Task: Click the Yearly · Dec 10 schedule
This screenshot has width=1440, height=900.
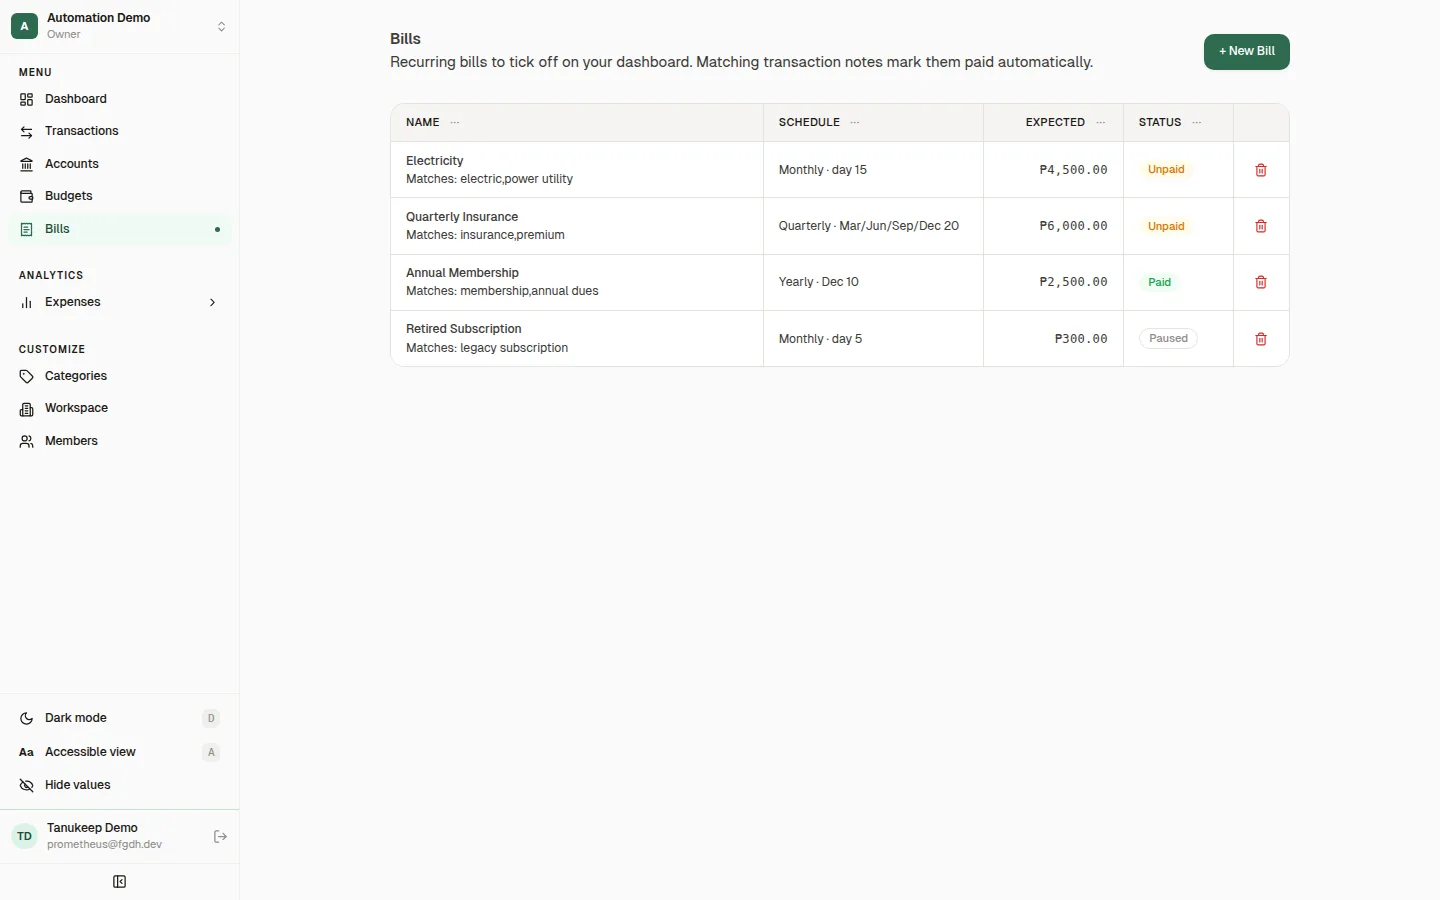Action: pos(819,282)
